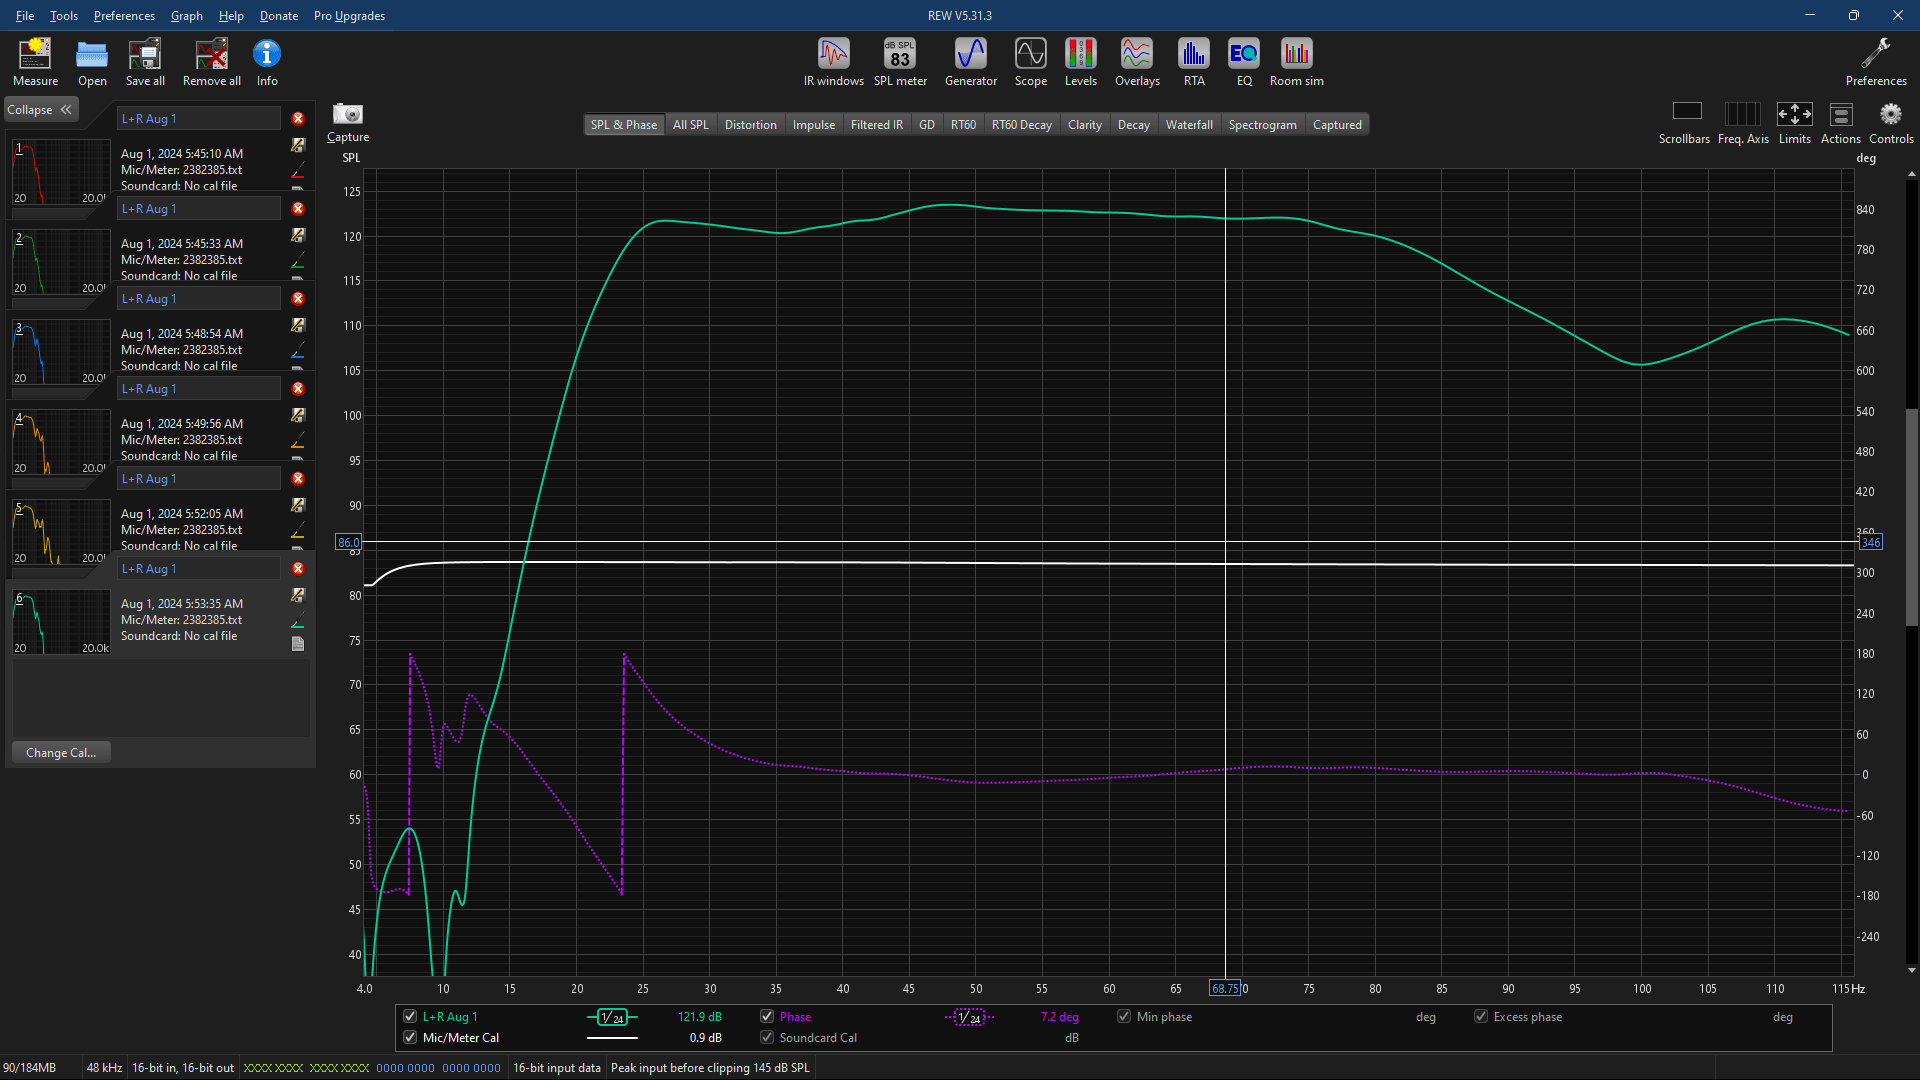Open the EQ window
The height and width of the screenshot is (1080, 1920).
point(1244,62)
